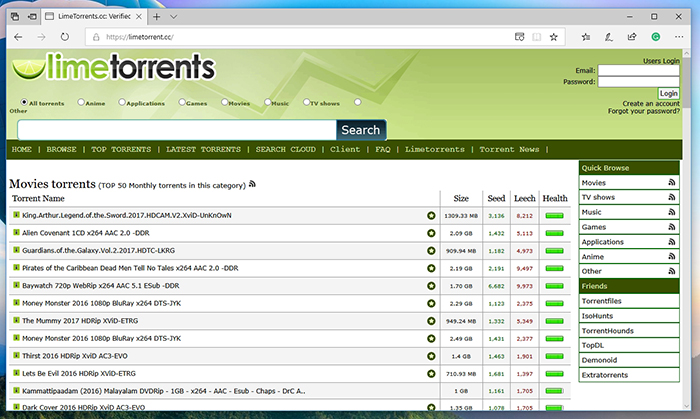Click the scroll down arrow of page scrollbar
The width and height of the screenshot is (700, 419).
[687, 406]
